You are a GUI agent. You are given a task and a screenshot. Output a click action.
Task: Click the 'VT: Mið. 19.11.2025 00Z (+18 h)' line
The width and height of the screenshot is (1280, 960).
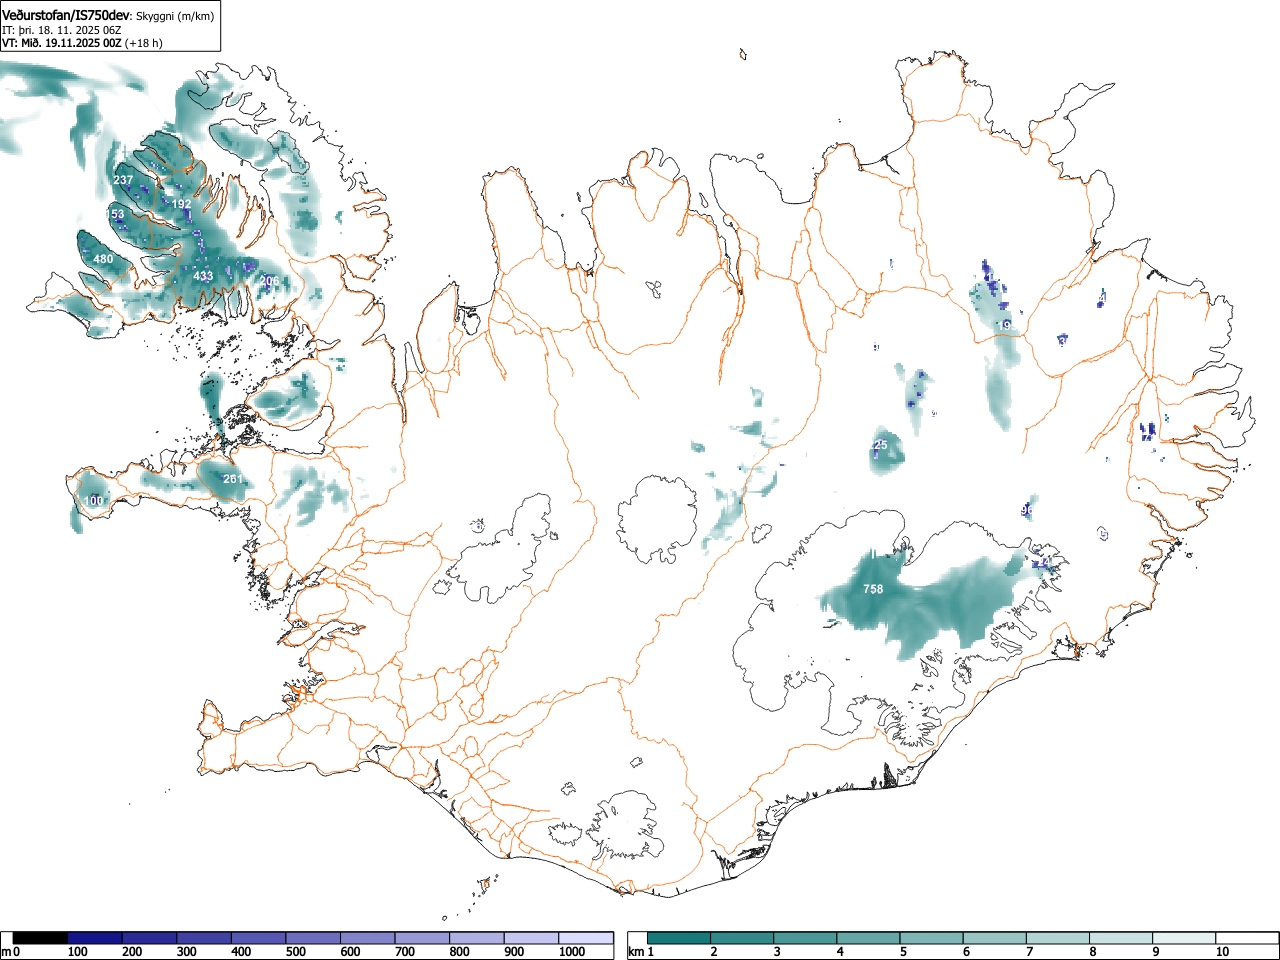[82, 43]
